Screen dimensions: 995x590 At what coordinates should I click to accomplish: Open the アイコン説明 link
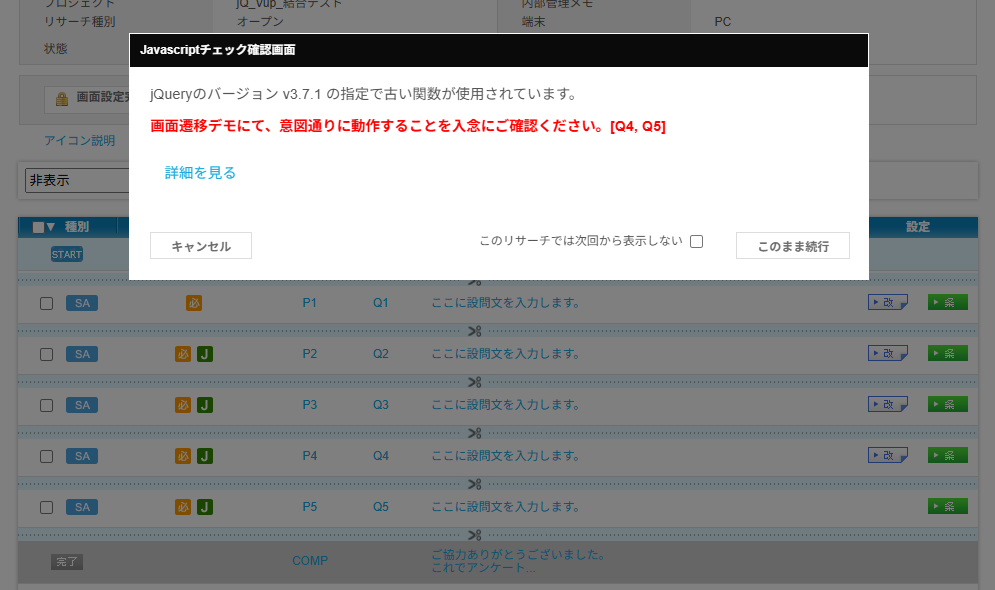tap(80, 141)
